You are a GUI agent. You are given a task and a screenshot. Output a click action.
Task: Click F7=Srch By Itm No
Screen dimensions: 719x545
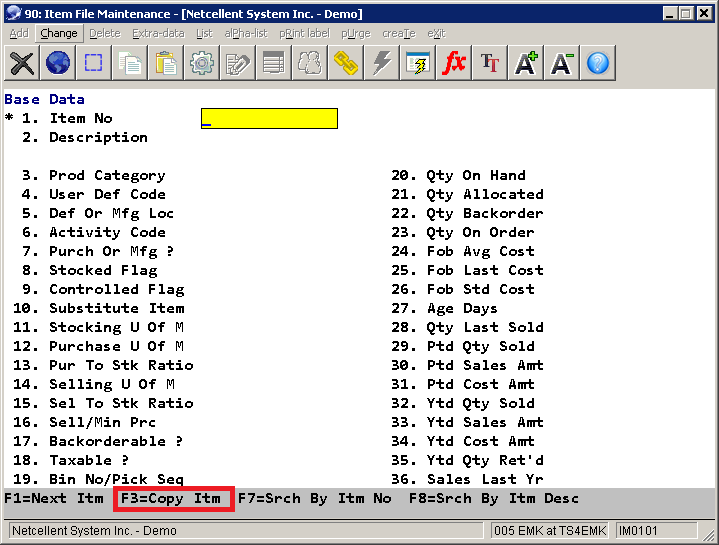(314, 498)
